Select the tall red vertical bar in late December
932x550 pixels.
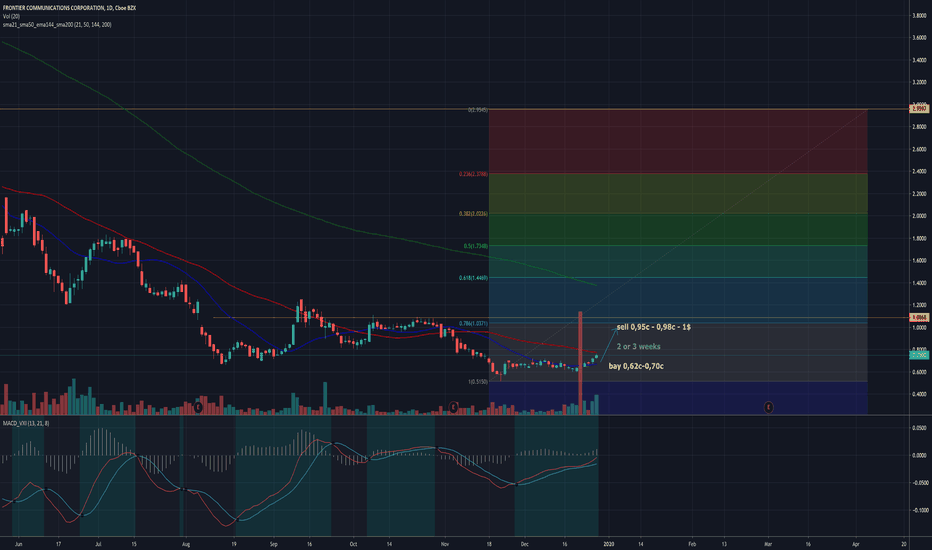coord(580,362)
